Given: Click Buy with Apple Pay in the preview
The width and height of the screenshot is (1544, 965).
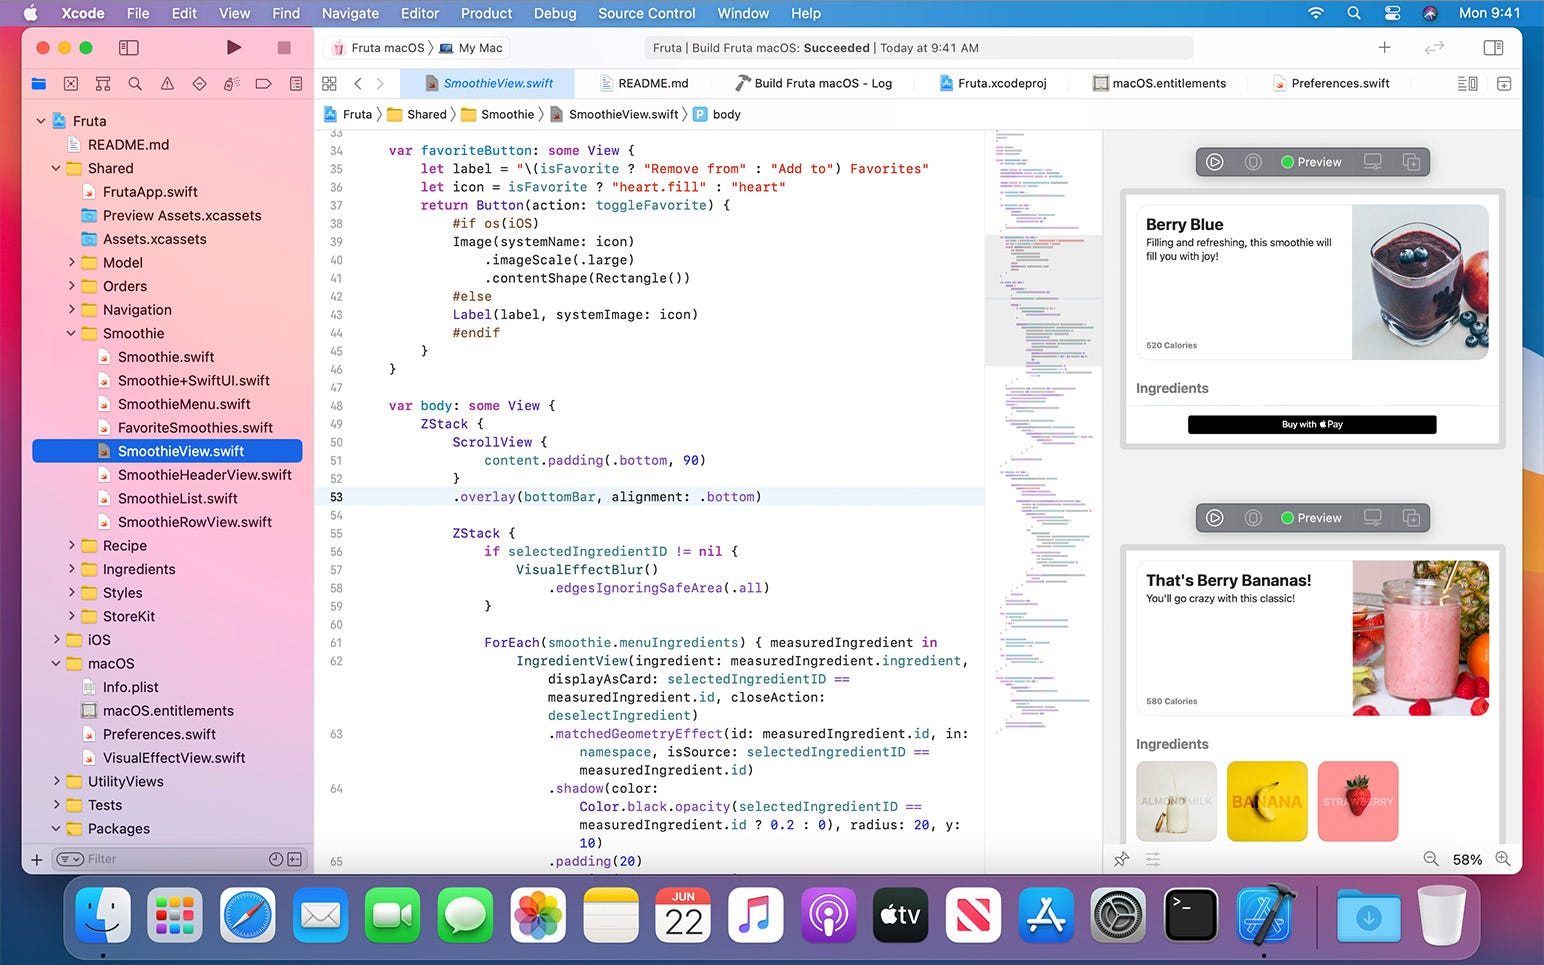Looking at the screenshot, I should [1311, 424].
